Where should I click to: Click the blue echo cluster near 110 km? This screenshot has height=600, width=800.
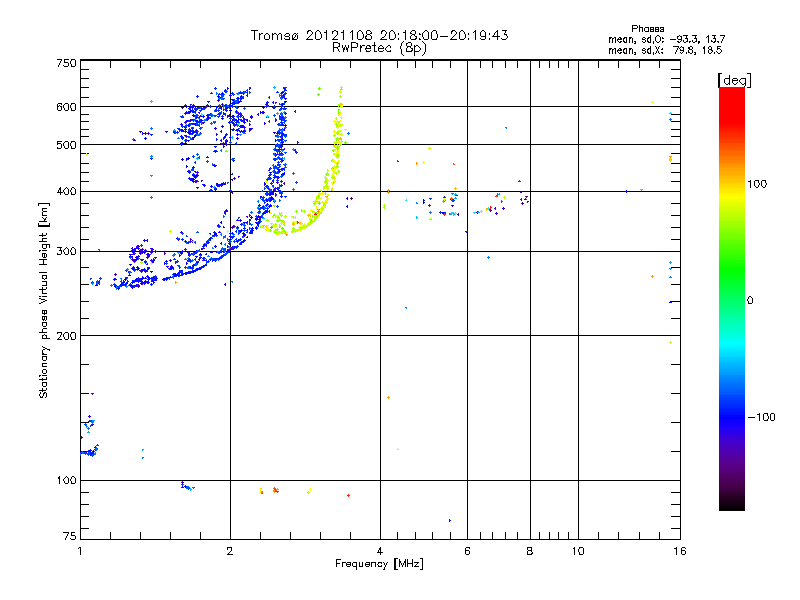89,452
